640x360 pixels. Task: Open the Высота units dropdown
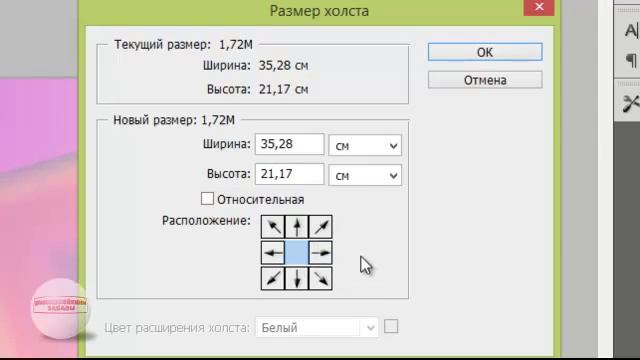point(365,175)
